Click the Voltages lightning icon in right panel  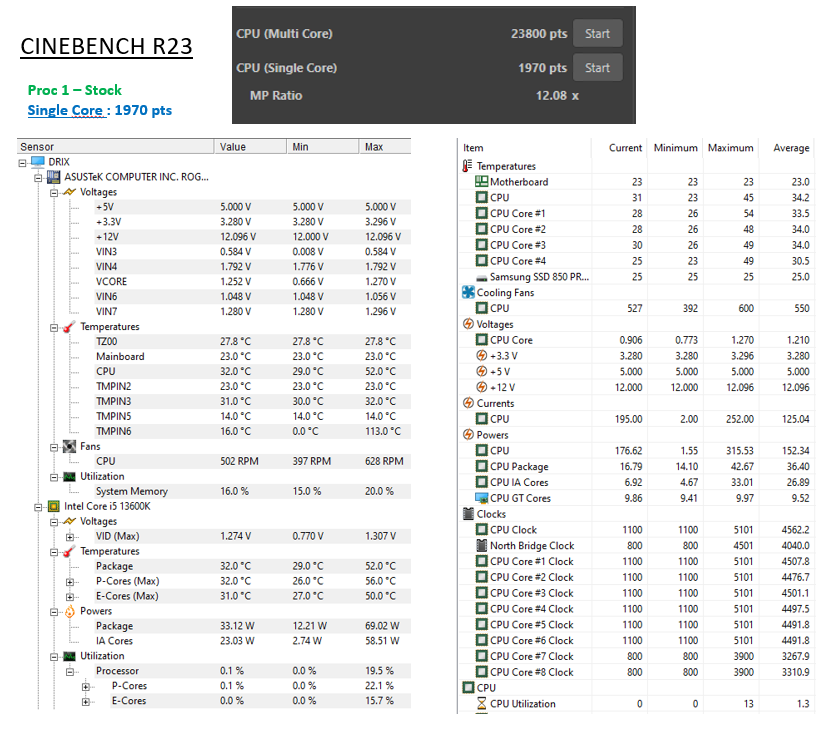click(x=468, y=324)
